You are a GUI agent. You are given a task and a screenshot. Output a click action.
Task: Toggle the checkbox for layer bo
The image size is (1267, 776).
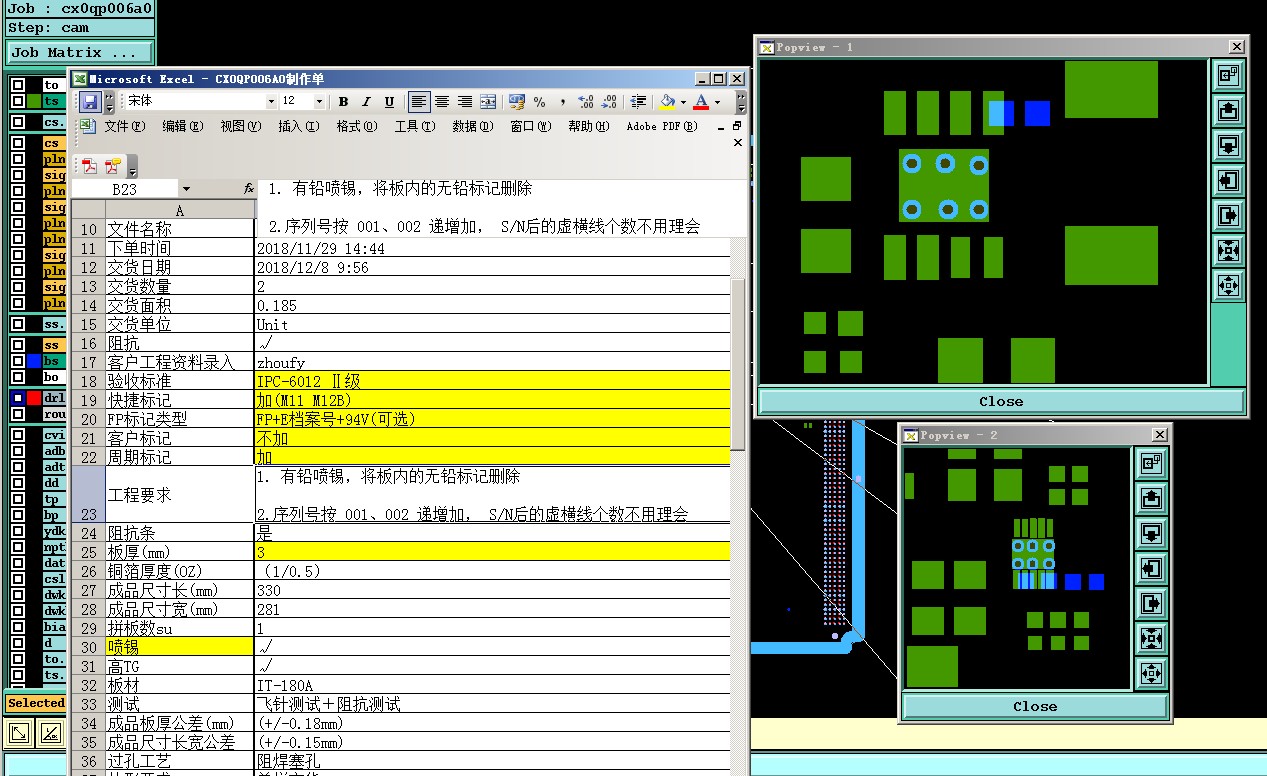point(18,377)
